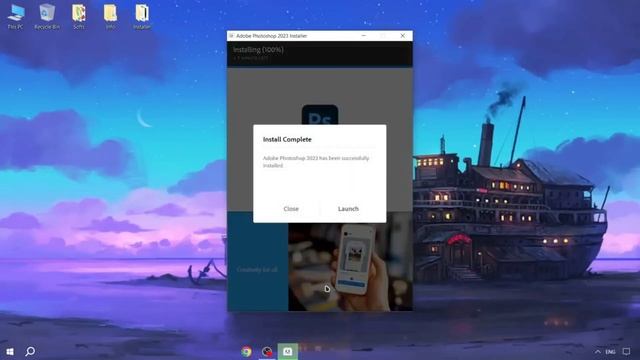
Task: Close the Adobe Photoshop 2023 Installer window
Action: click(402, 36)
